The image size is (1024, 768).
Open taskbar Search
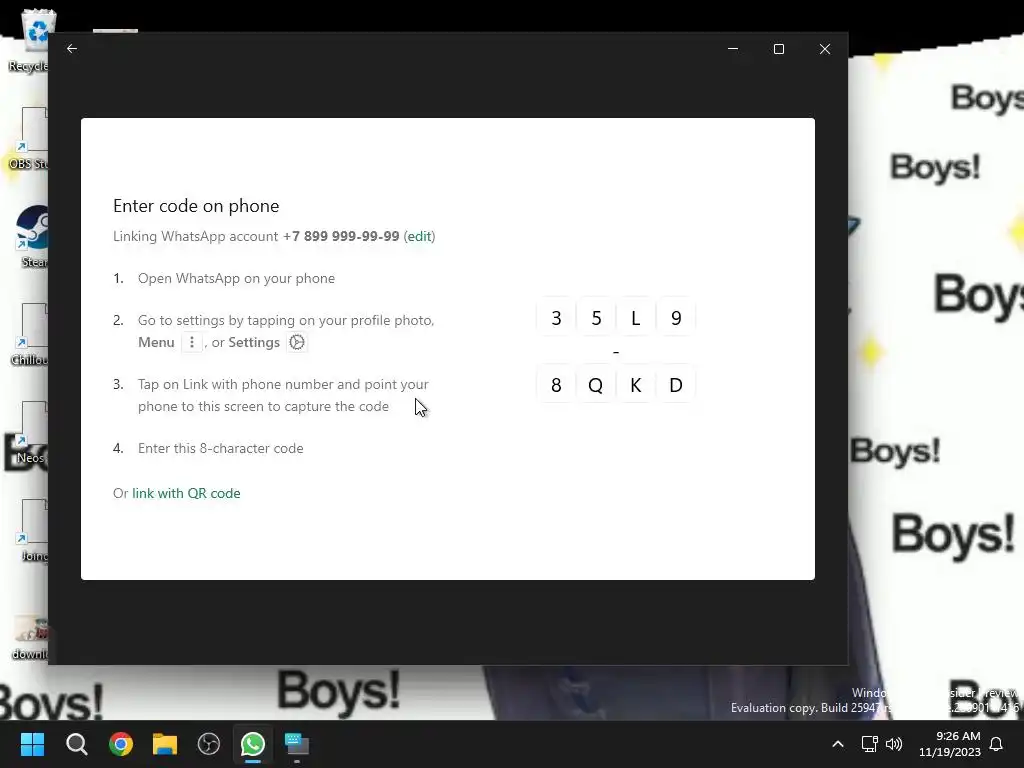point(76,744)
